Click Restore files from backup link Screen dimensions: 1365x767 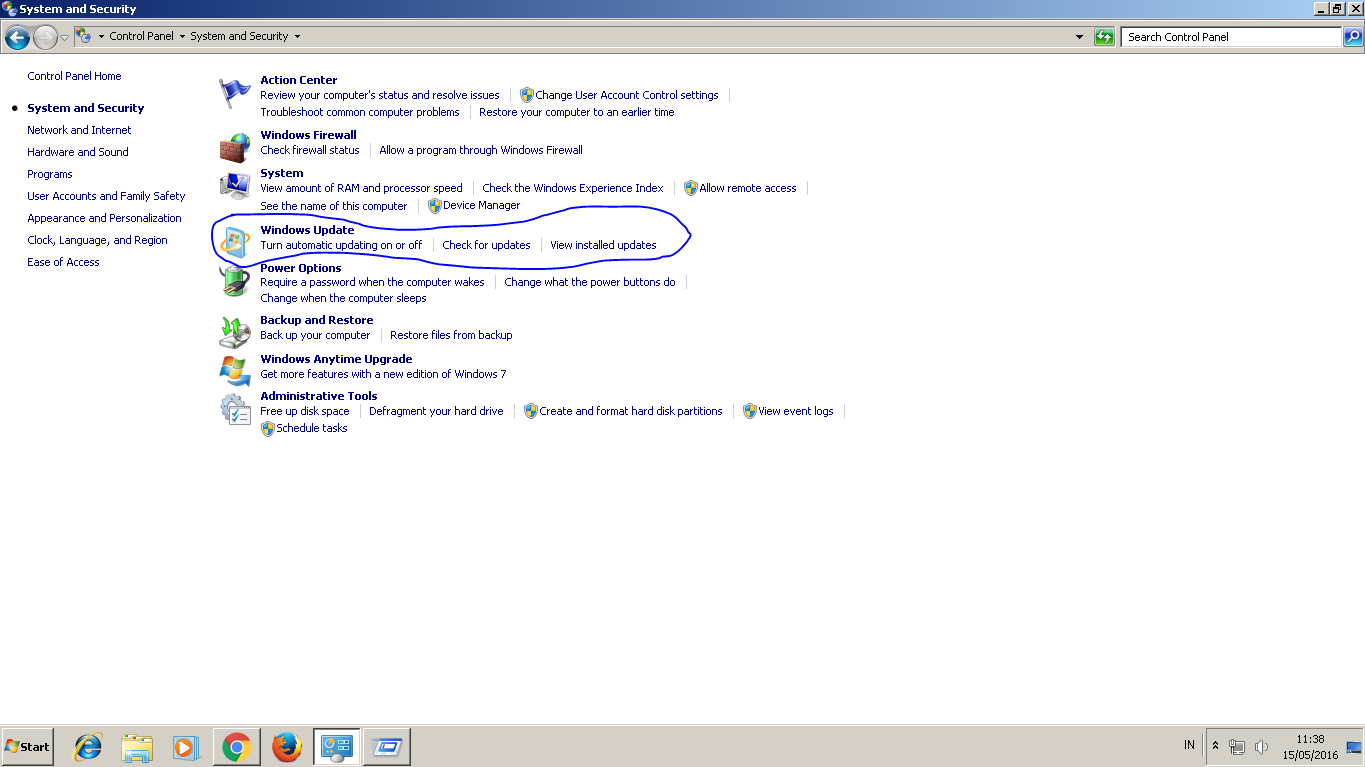point(451,335)
